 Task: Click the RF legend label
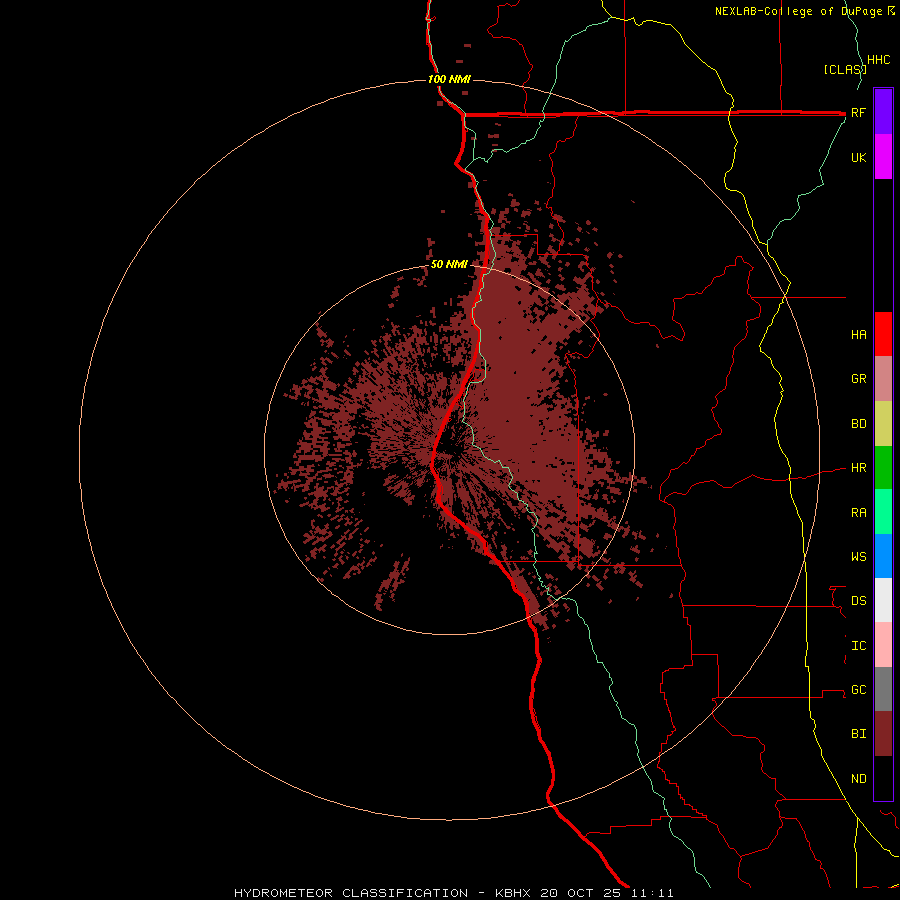(858, 112)
